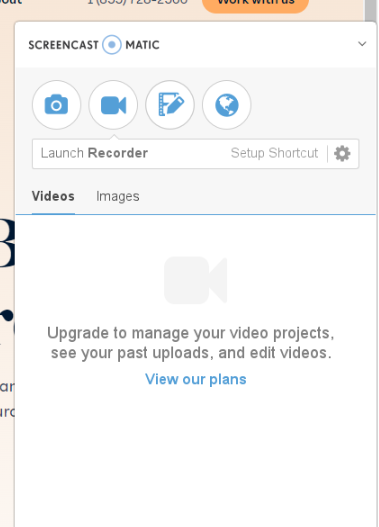Switch to the Videos tab
This screenshot has width=379, height=527.
[x=53, y=196]
